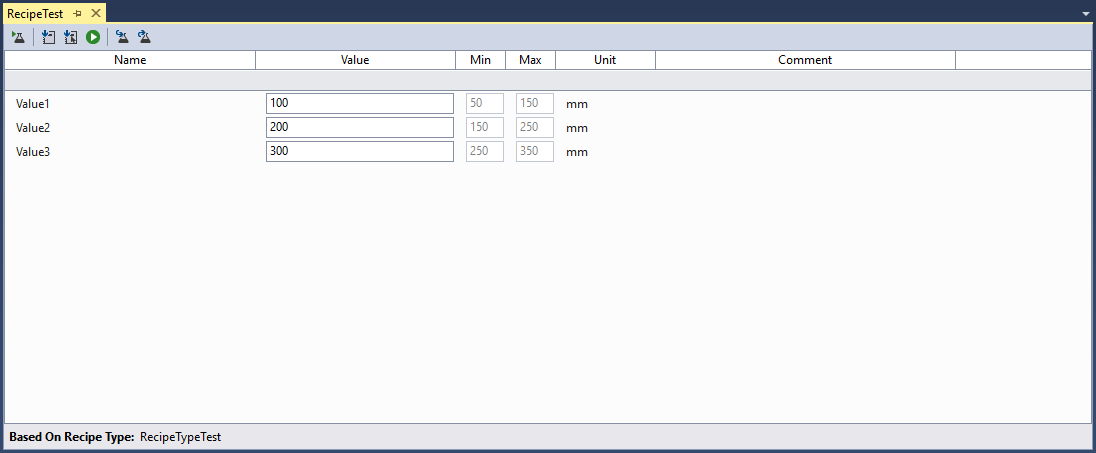Open the tab list dropdown arrow
Image resolution: width=1096 pixels, height=453 pixels.
pyautogui.click(x=1085, y=13)
